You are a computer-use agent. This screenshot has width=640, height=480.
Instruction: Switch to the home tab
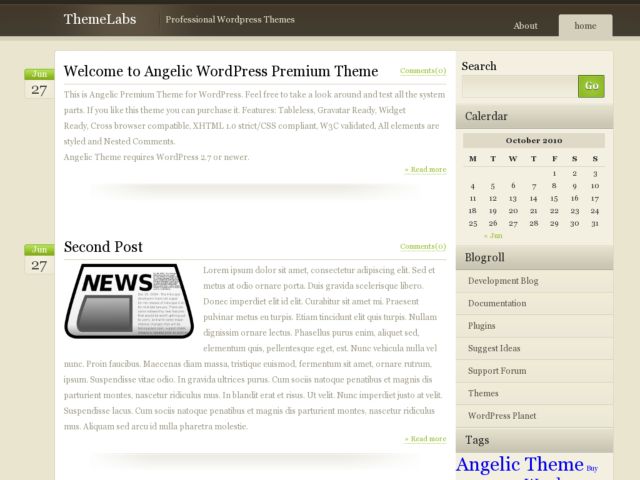[585, 26]
